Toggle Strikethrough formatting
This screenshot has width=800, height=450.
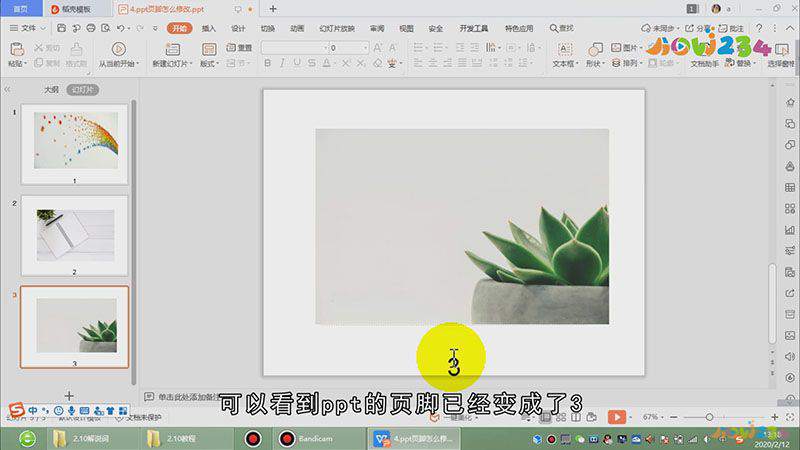311,63
